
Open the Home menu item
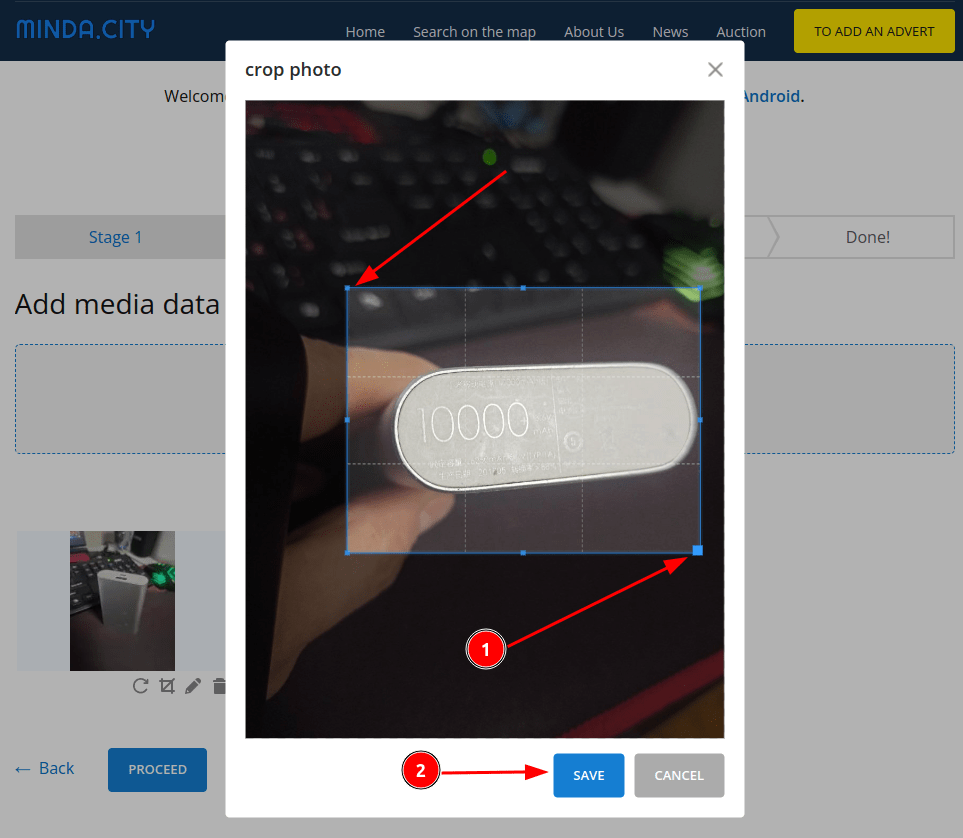tap(365, 32)
